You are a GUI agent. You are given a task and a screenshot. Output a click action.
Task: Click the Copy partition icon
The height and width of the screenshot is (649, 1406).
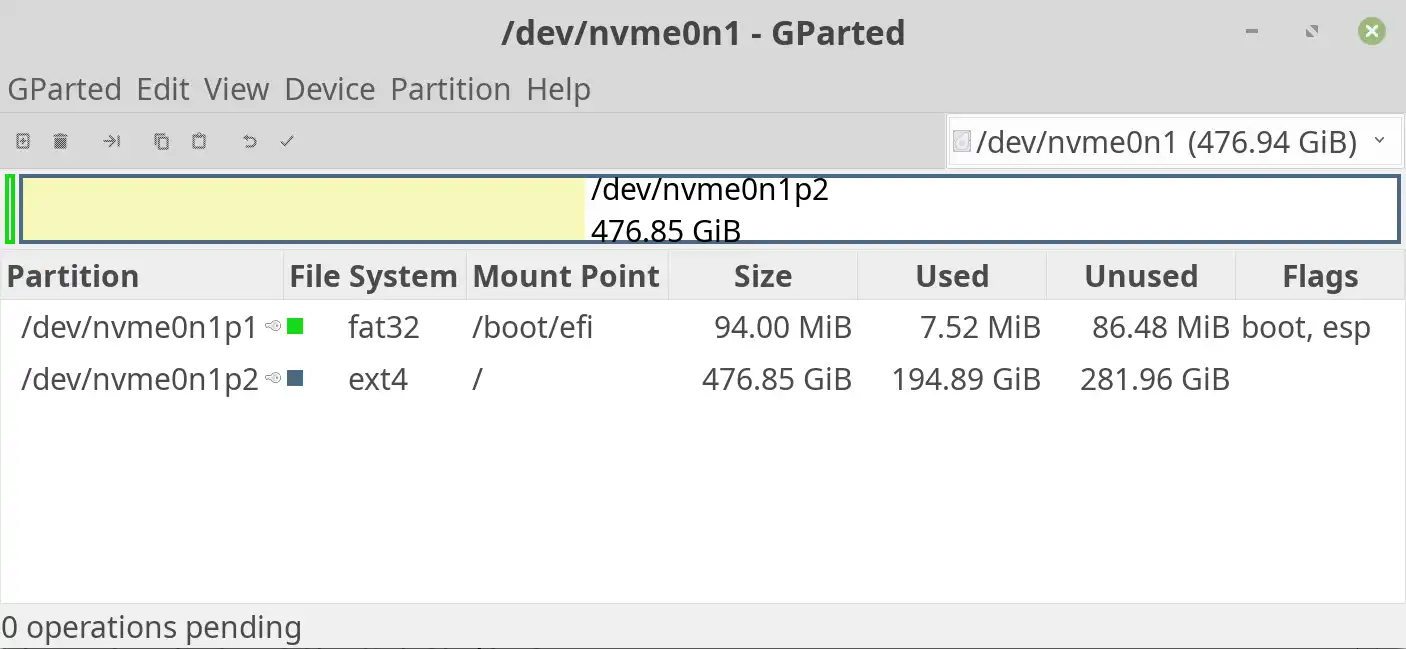click(161, 142)
